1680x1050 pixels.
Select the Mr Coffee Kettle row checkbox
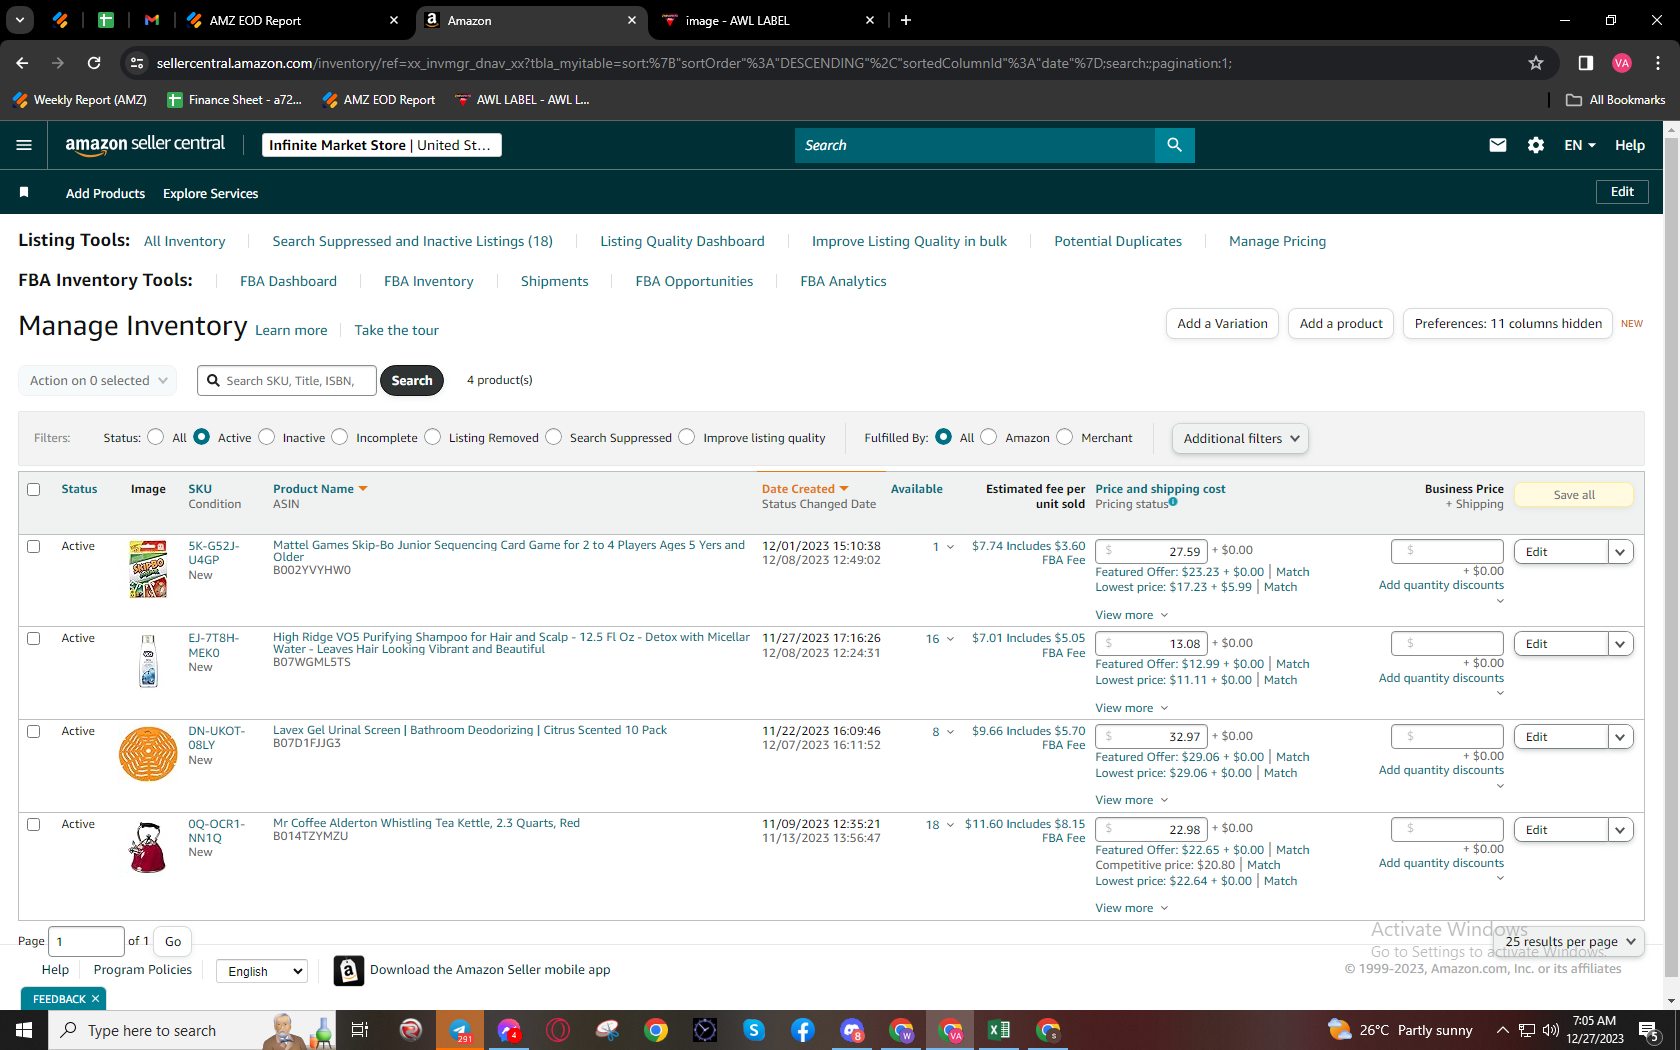34,825
